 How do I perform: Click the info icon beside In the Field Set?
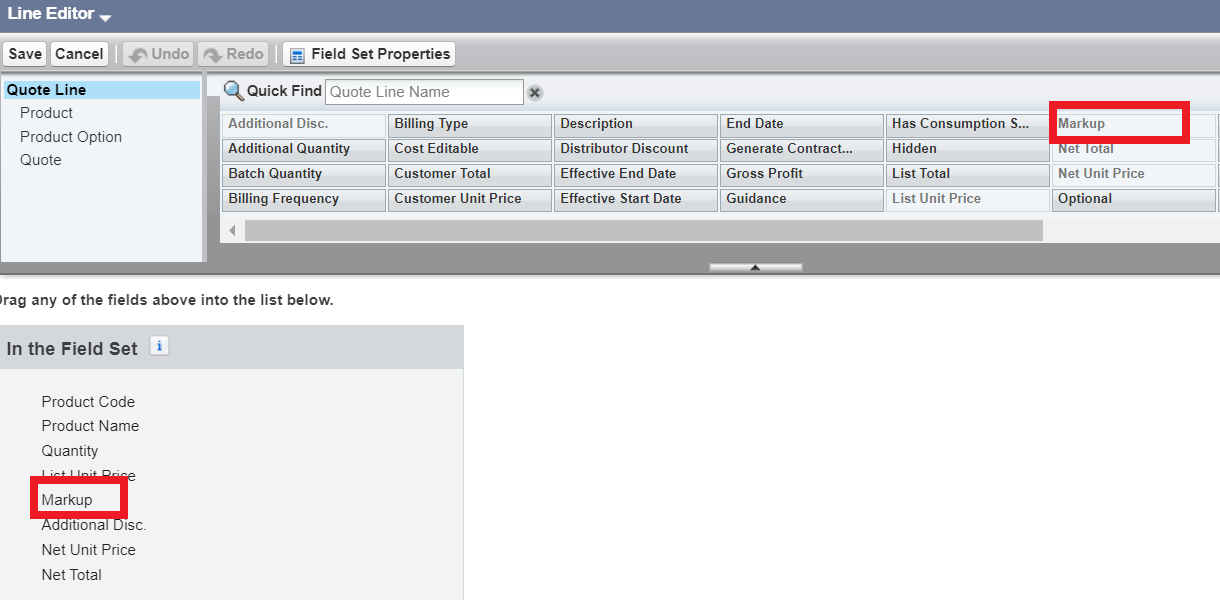tap(159, 346)
